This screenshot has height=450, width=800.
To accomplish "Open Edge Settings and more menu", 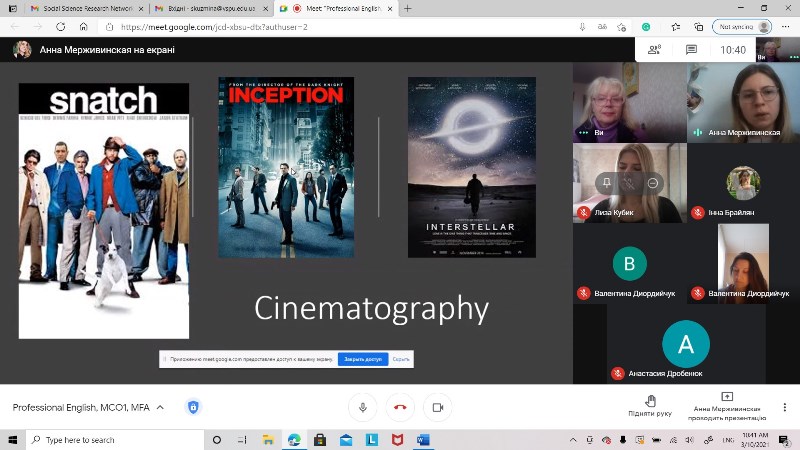I will pos(785,27).
